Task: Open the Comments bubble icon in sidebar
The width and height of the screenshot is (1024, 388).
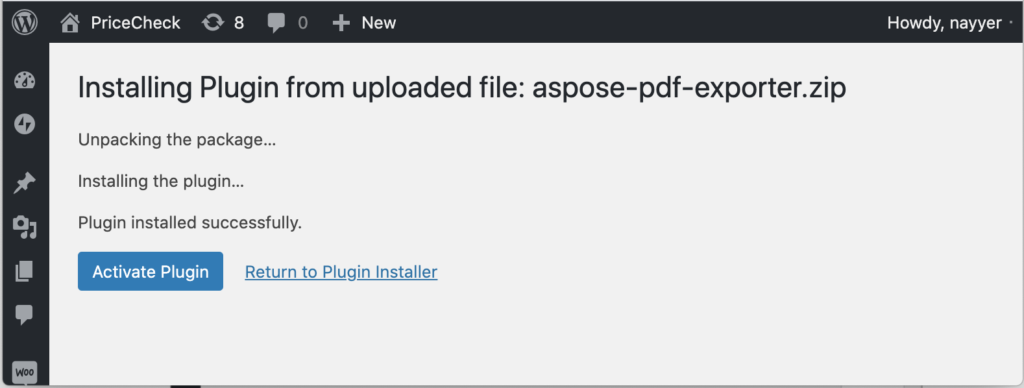Action: click(24, 315)
